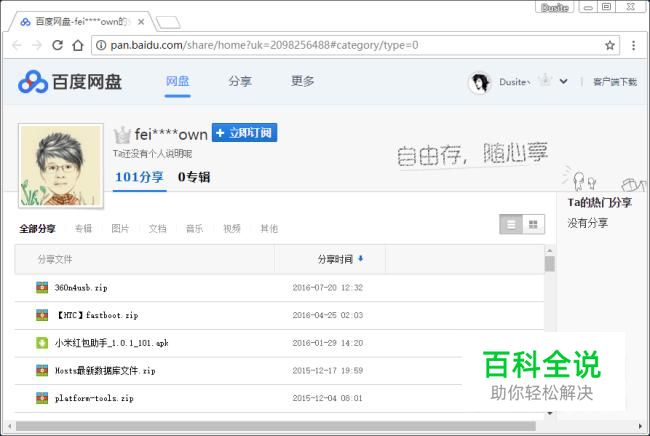This screenshot has width=650, height=436.
Task: Open platform-tools.zip
Action: [x=94, y=399]
